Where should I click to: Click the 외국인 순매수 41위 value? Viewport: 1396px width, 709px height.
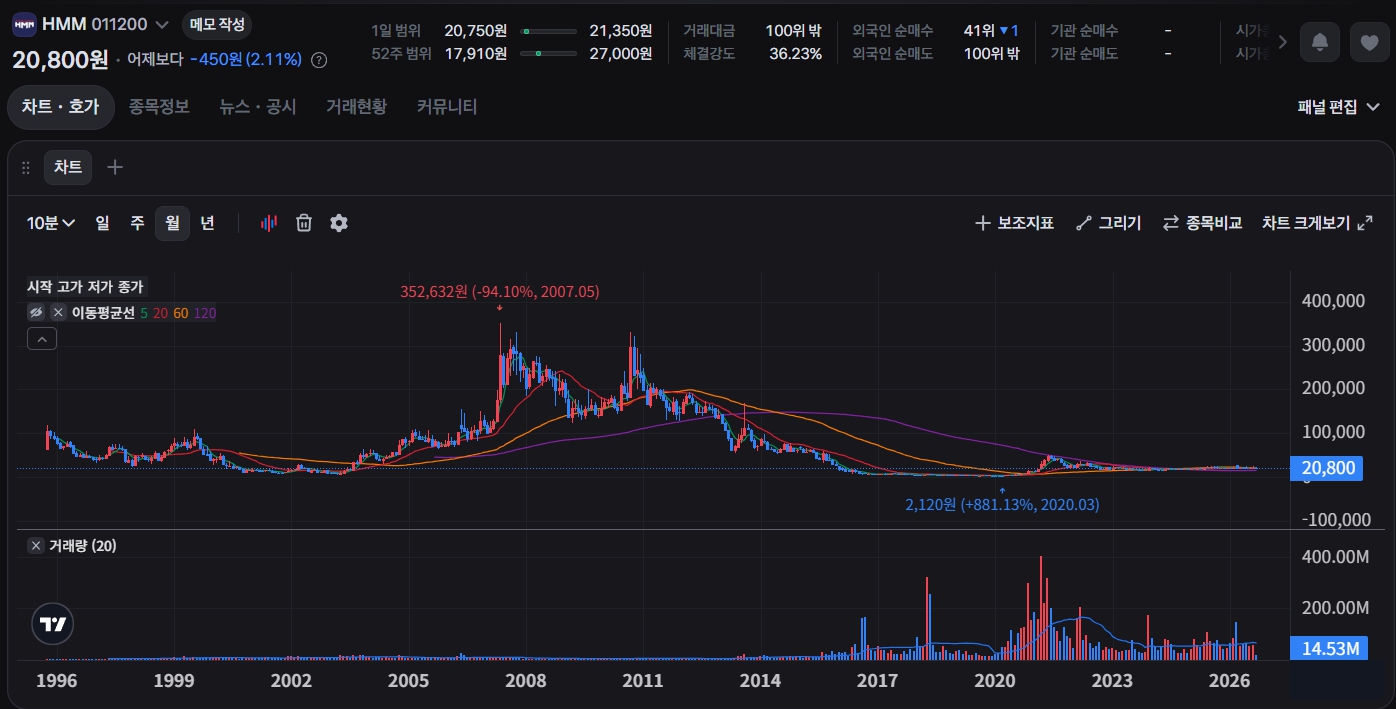pyautogui.click(x=991, y=31)
